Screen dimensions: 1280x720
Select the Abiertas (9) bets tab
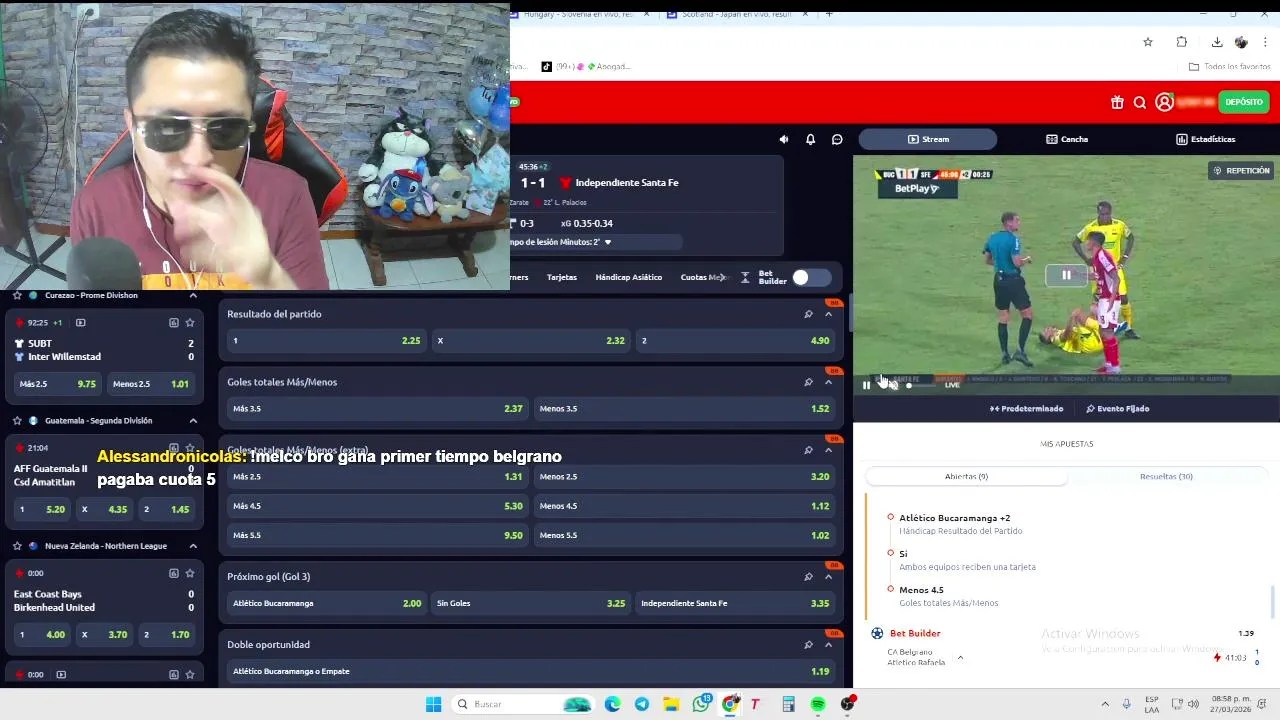(966, 477)
